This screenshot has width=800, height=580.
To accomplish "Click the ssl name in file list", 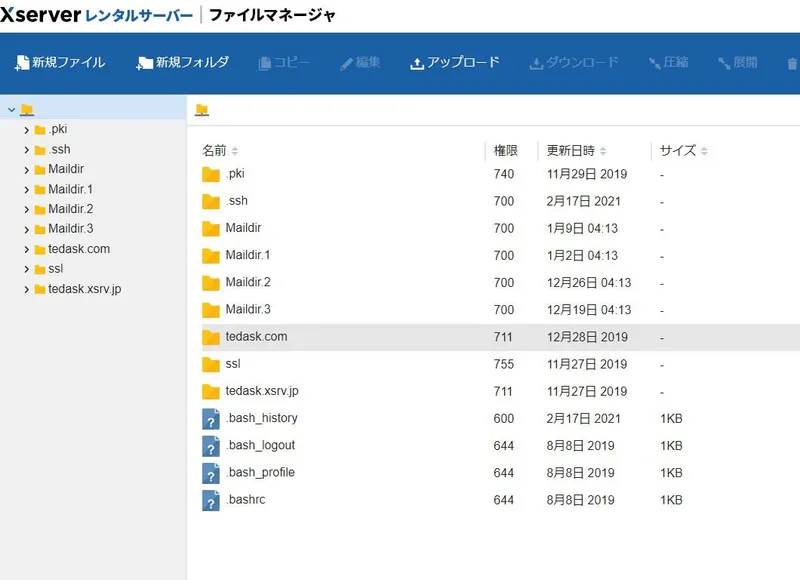I will (x=233, y=364).
